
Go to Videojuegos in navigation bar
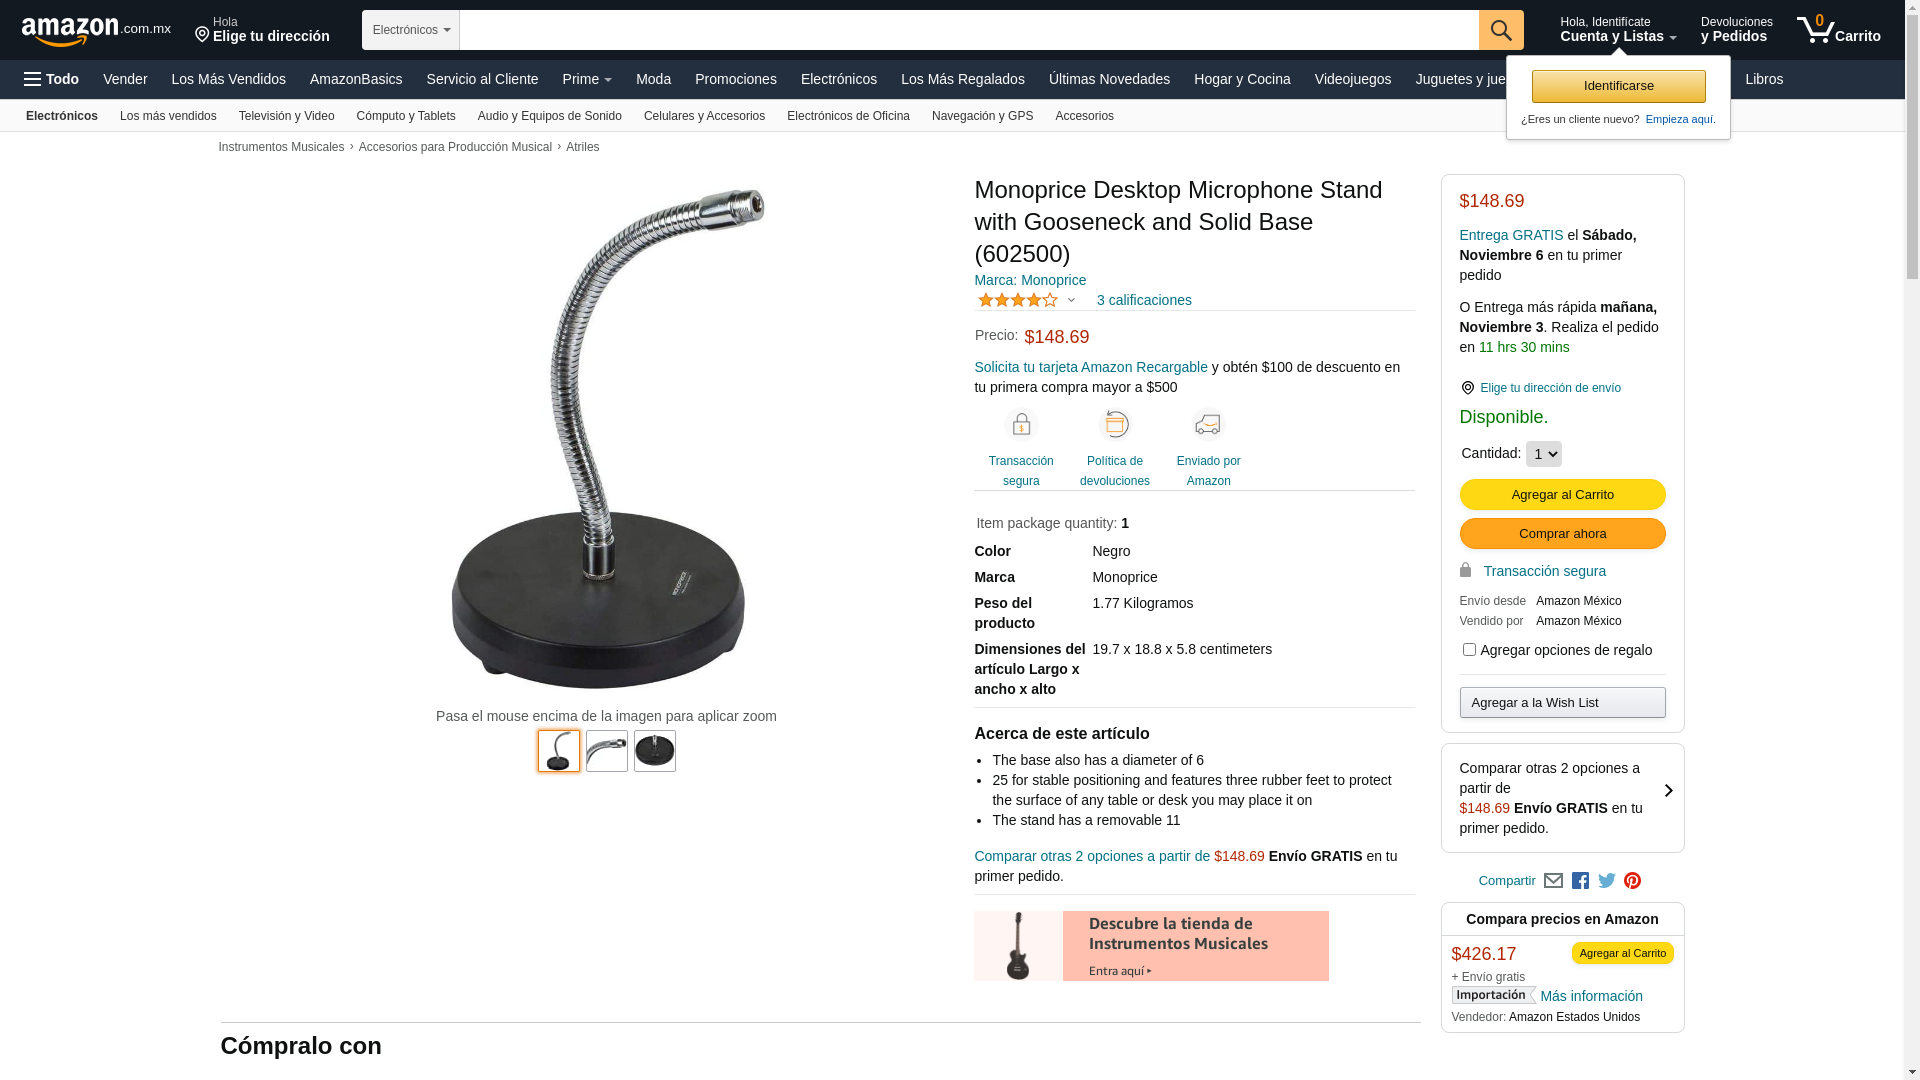[1352, 79]
